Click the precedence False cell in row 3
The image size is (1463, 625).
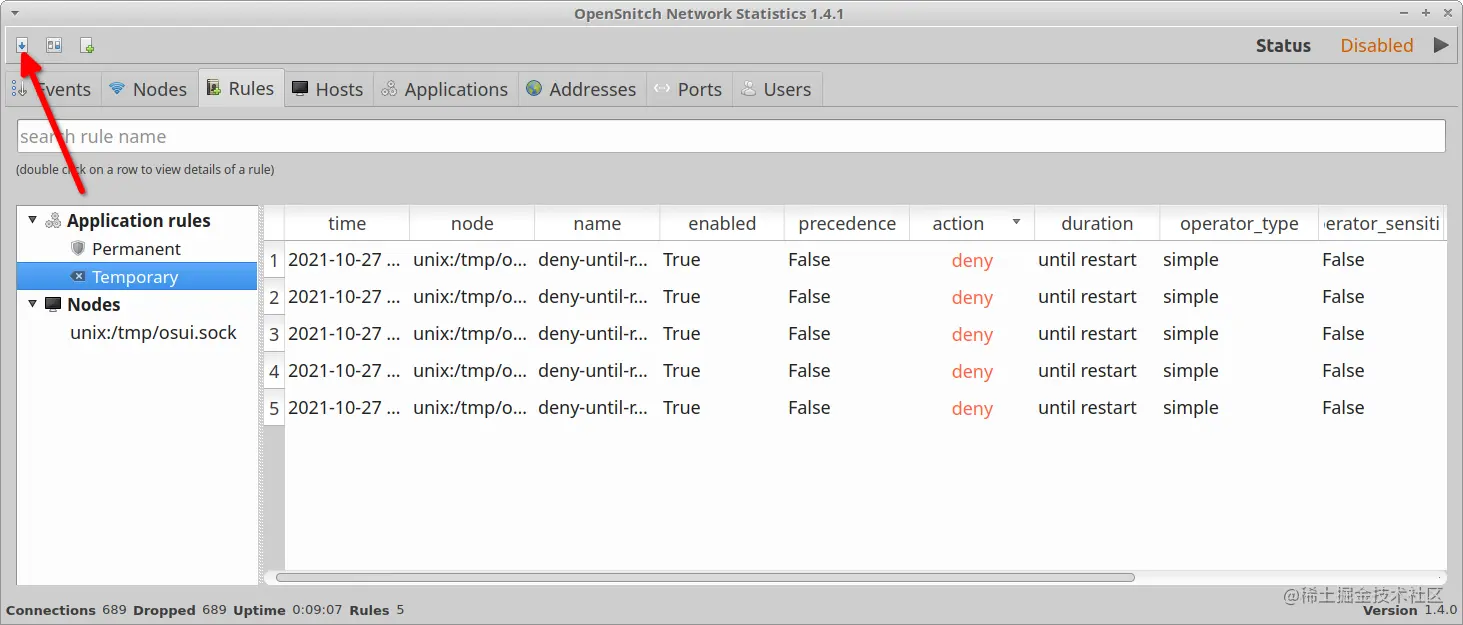coord(847,334)
